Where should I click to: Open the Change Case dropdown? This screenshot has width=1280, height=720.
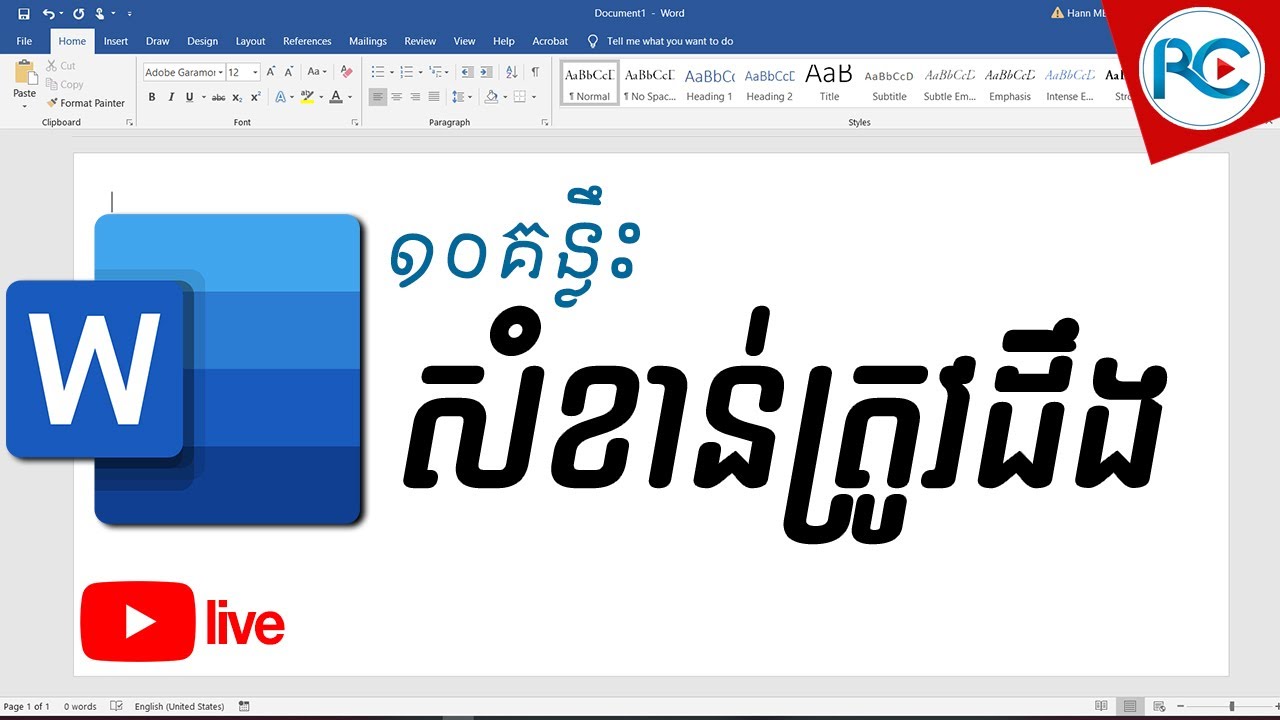point(317,72)
